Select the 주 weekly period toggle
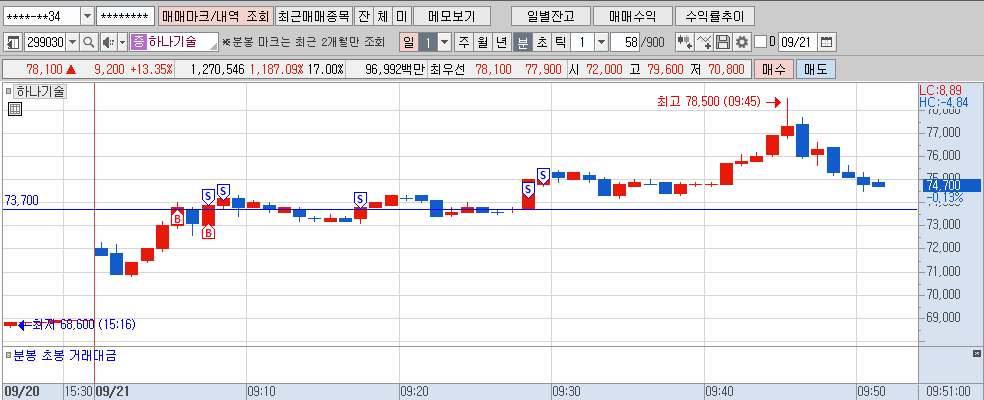Image resolution: width=984 pixels, height=400 pixels. point(464,43)
